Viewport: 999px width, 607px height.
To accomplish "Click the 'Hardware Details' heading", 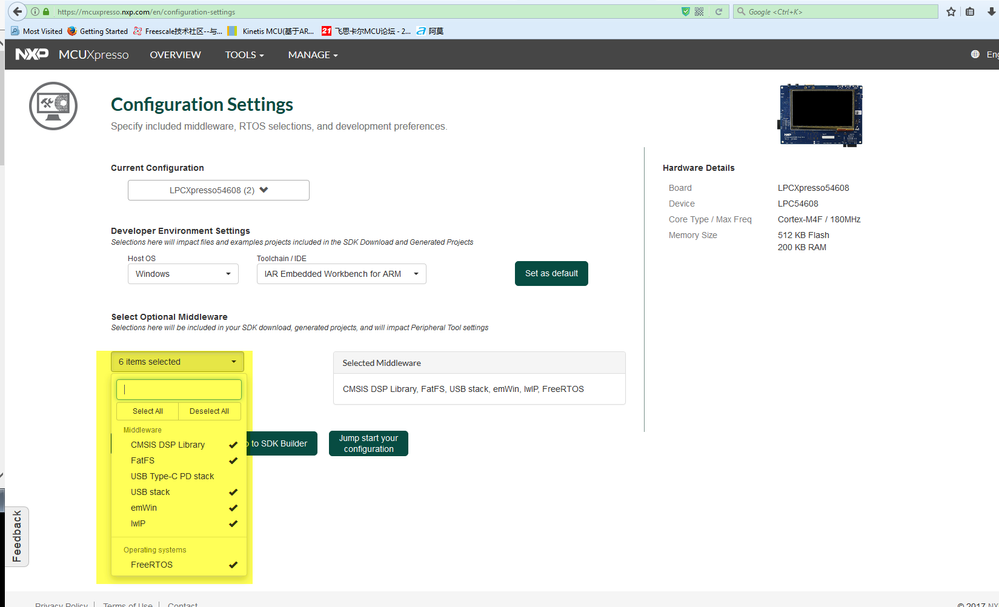I will tap(698, 168).
